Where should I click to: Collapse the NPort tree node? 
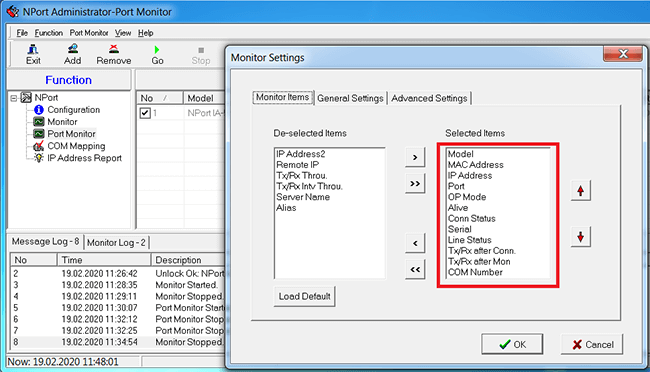click(x=14, y=98)
